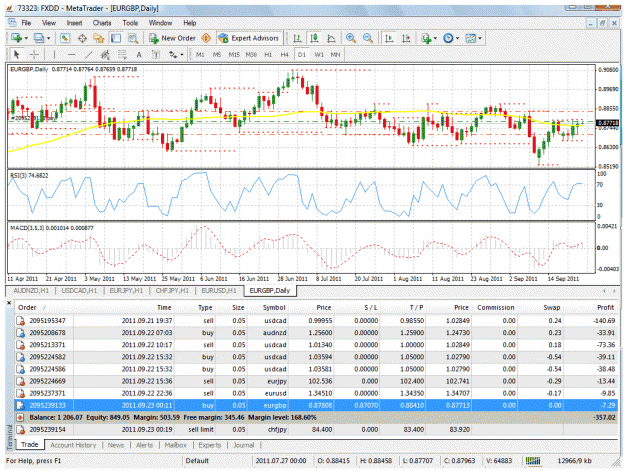The width and height of the screenshot is (625, 471).
Task: Click the New Chart toolbar icon
Action: tap(16, 38)
